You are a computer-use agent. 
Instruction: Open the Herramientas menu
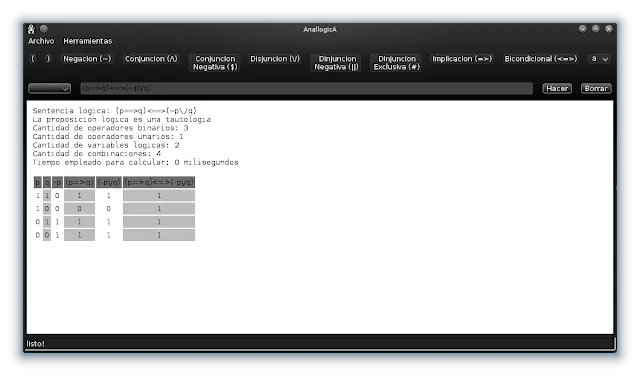pyautogui.click(x=87, y=41)
